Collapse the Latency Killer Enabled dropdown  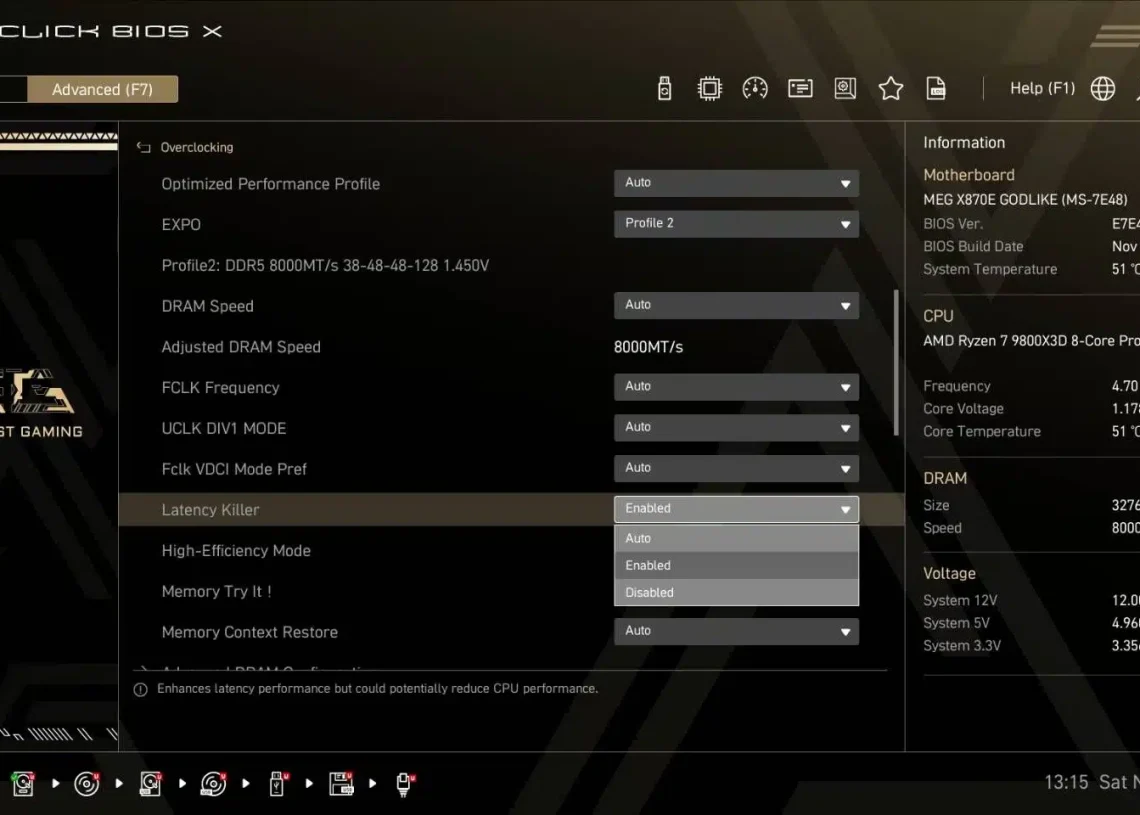click(736, 509)
